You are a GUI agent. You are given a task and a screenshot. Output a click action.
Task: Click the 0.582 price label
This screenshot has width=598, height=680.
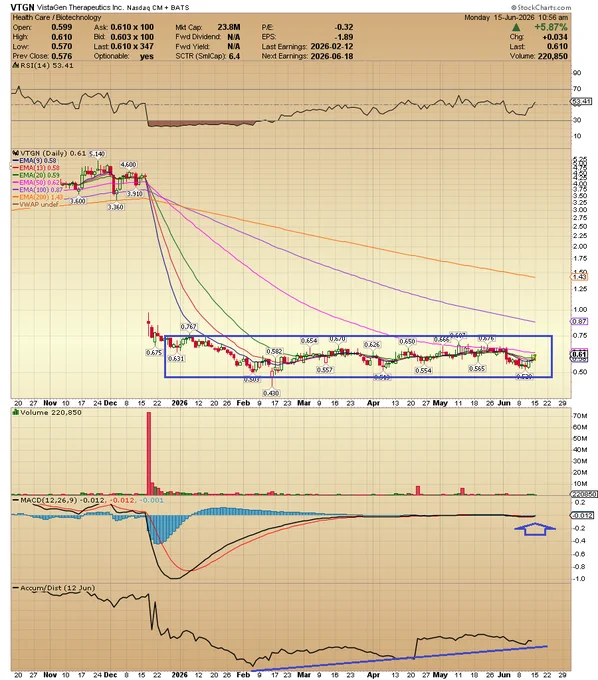(274, 351)
